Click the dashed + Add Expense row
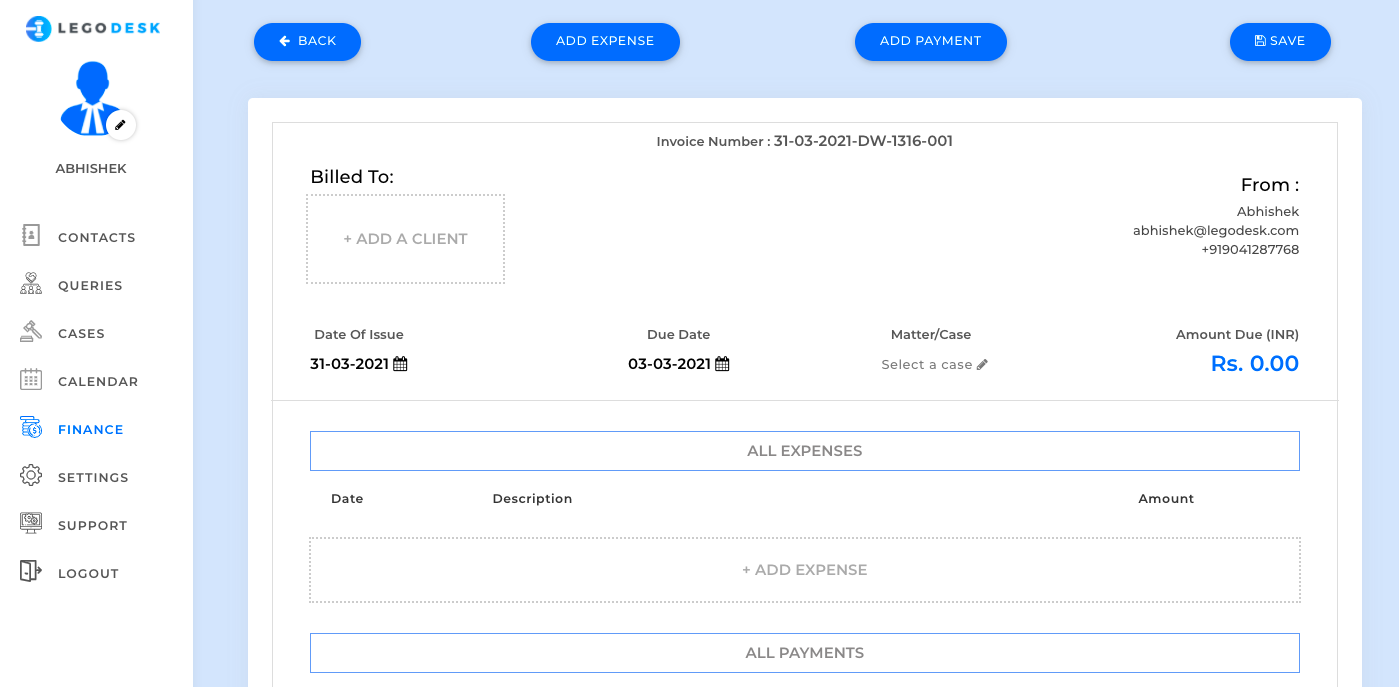This screenshot has width=1399, height=687. 804,570
